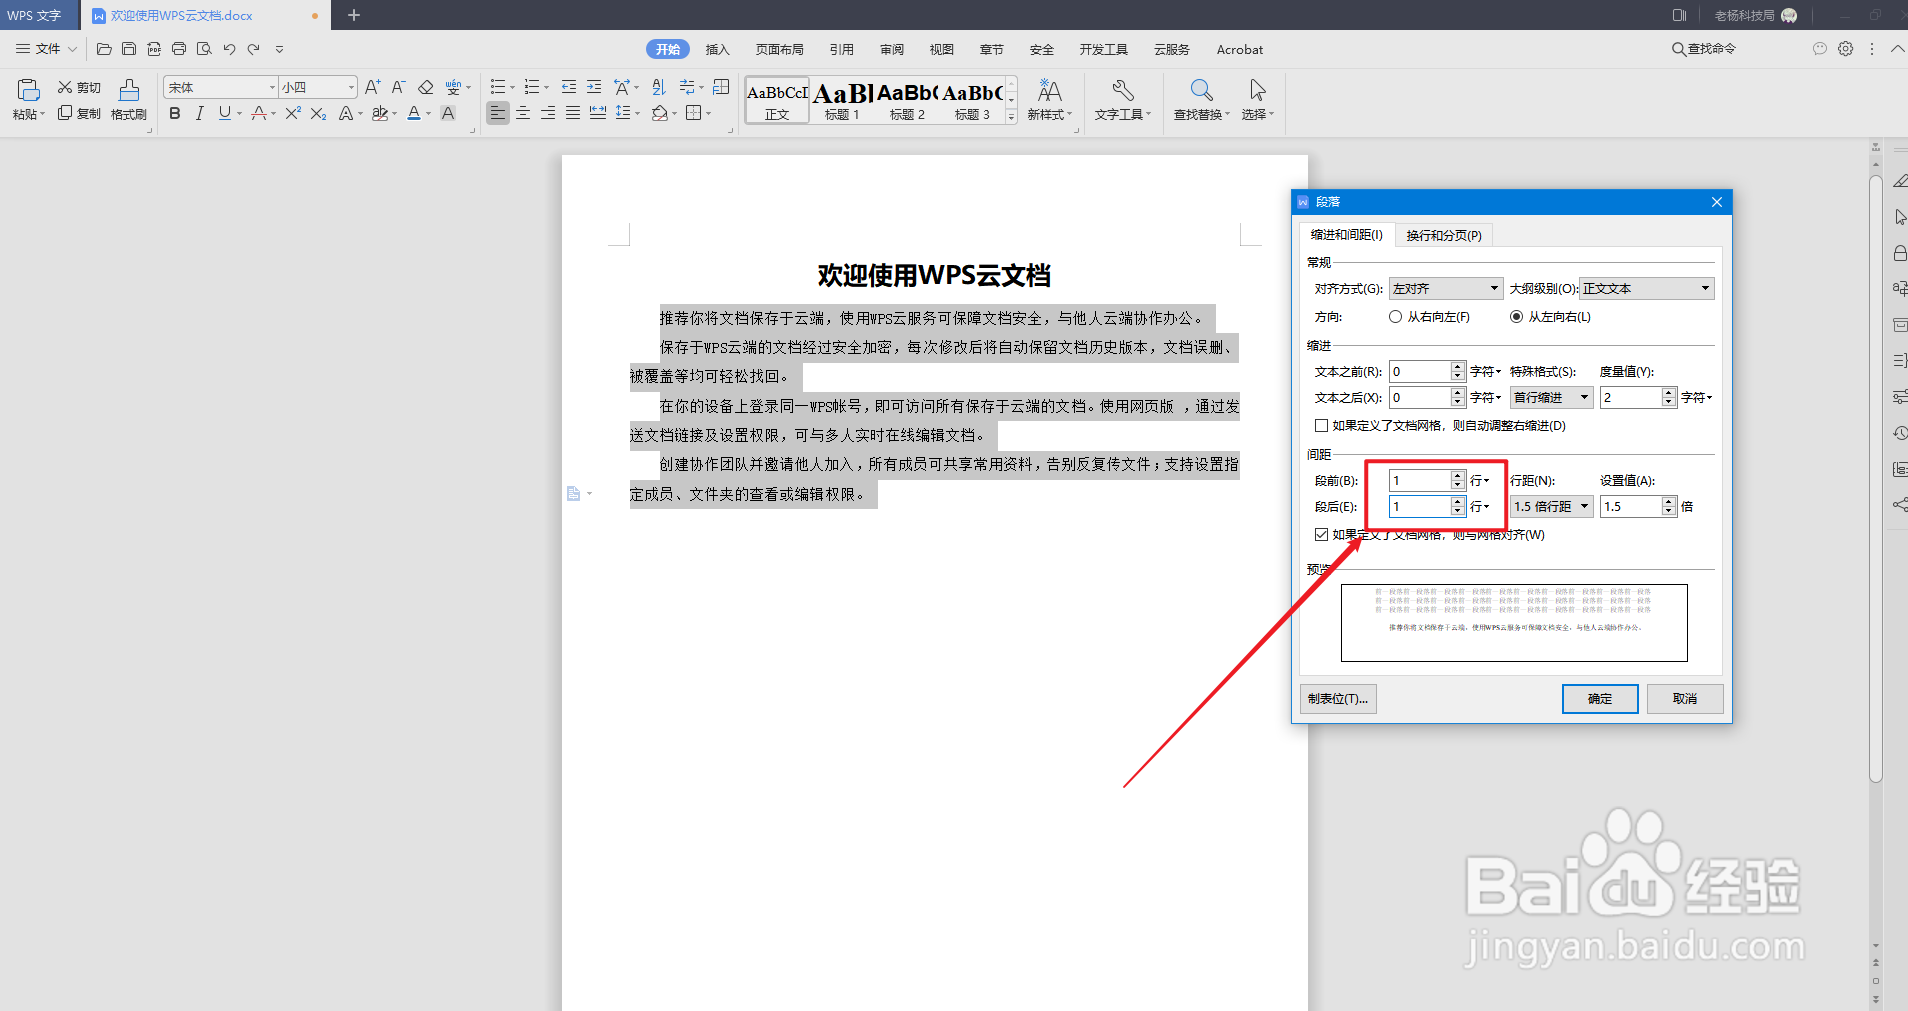
Task: Open 文字工具 text tools
Action: coord(1122,100)
